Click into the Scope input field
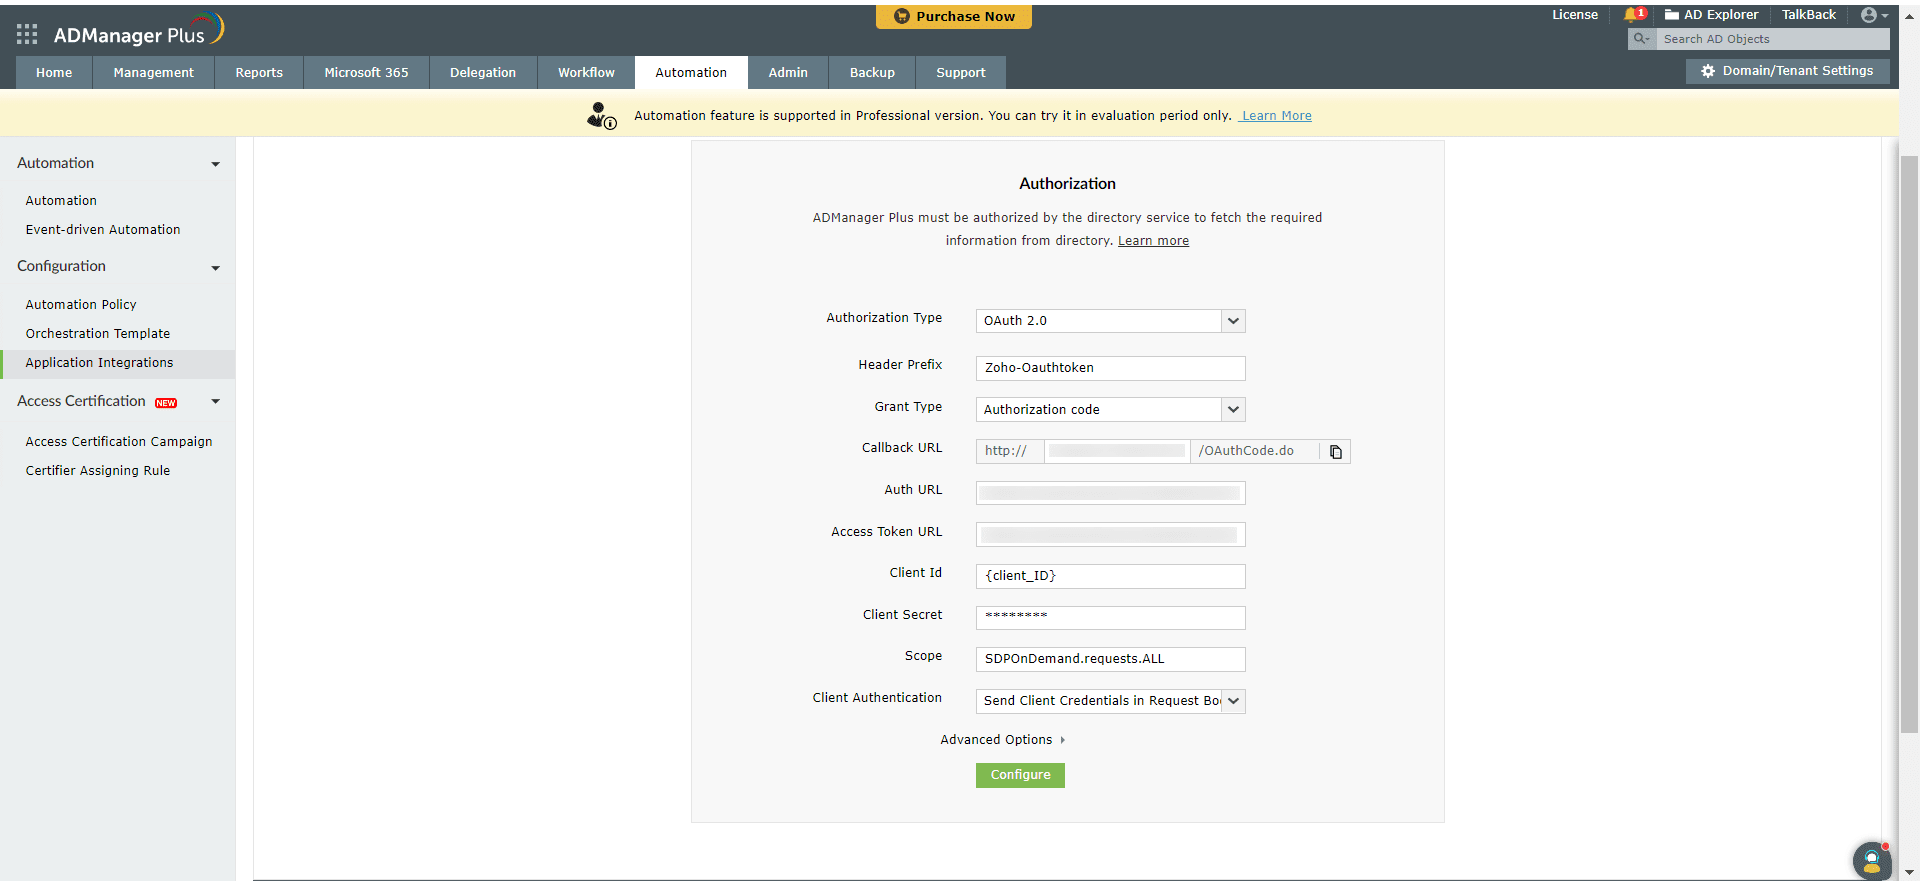Image resolution: width=1920 pixels, height=881 pixels. point(1110,659)
